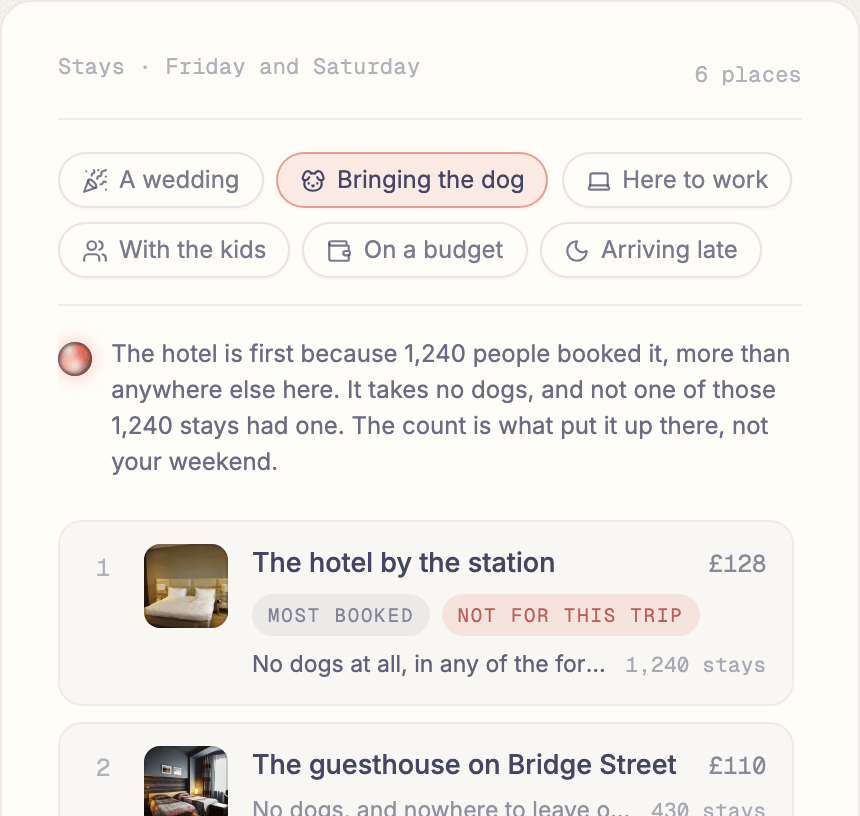Click the guesthouse room thumbnail photo
The height and width of the screenshot is (816, 860).
(186, 781)
